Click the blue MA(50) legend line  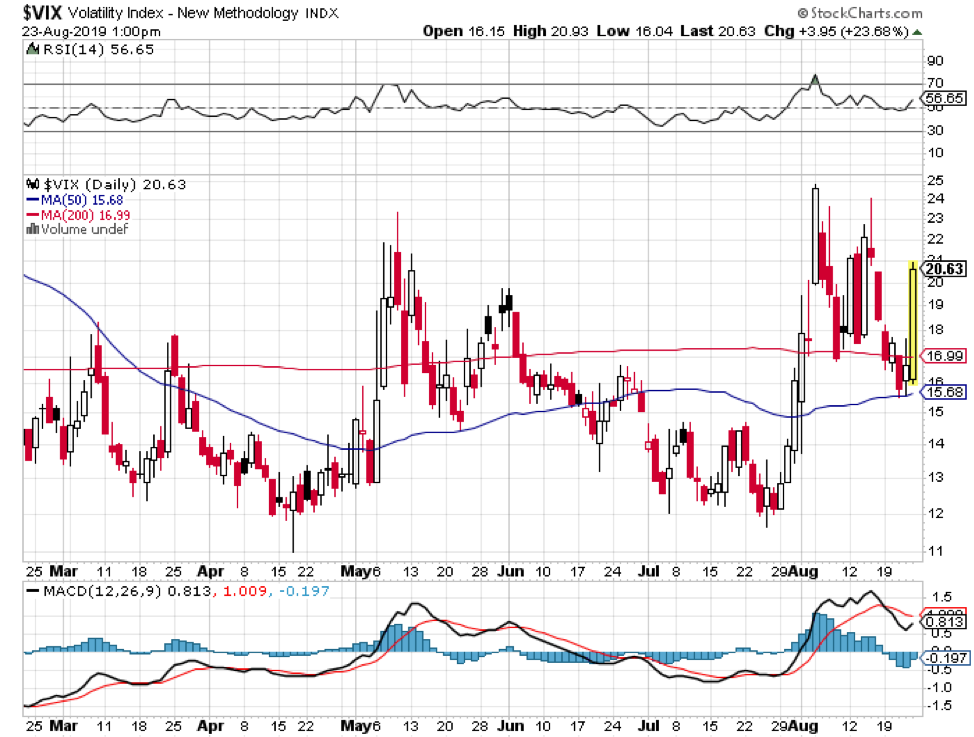coord(31,200)
